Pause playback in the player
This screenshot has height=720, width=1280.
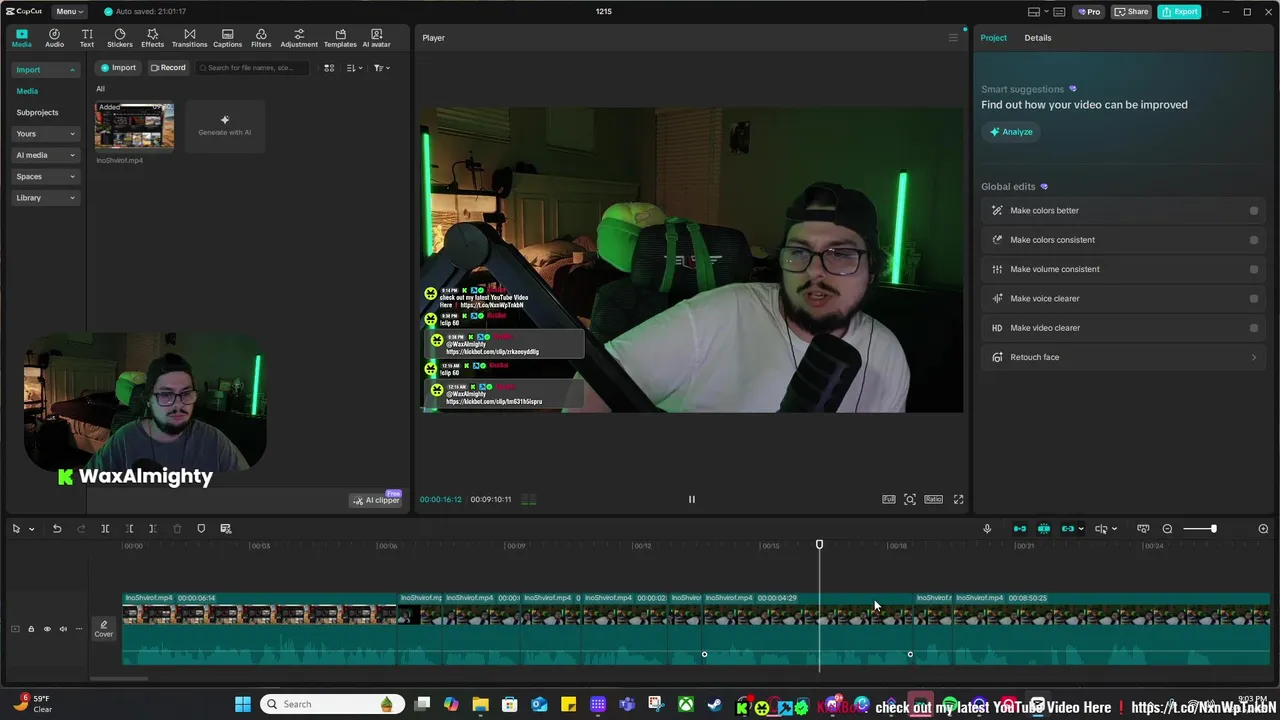[x=691, y=499]
